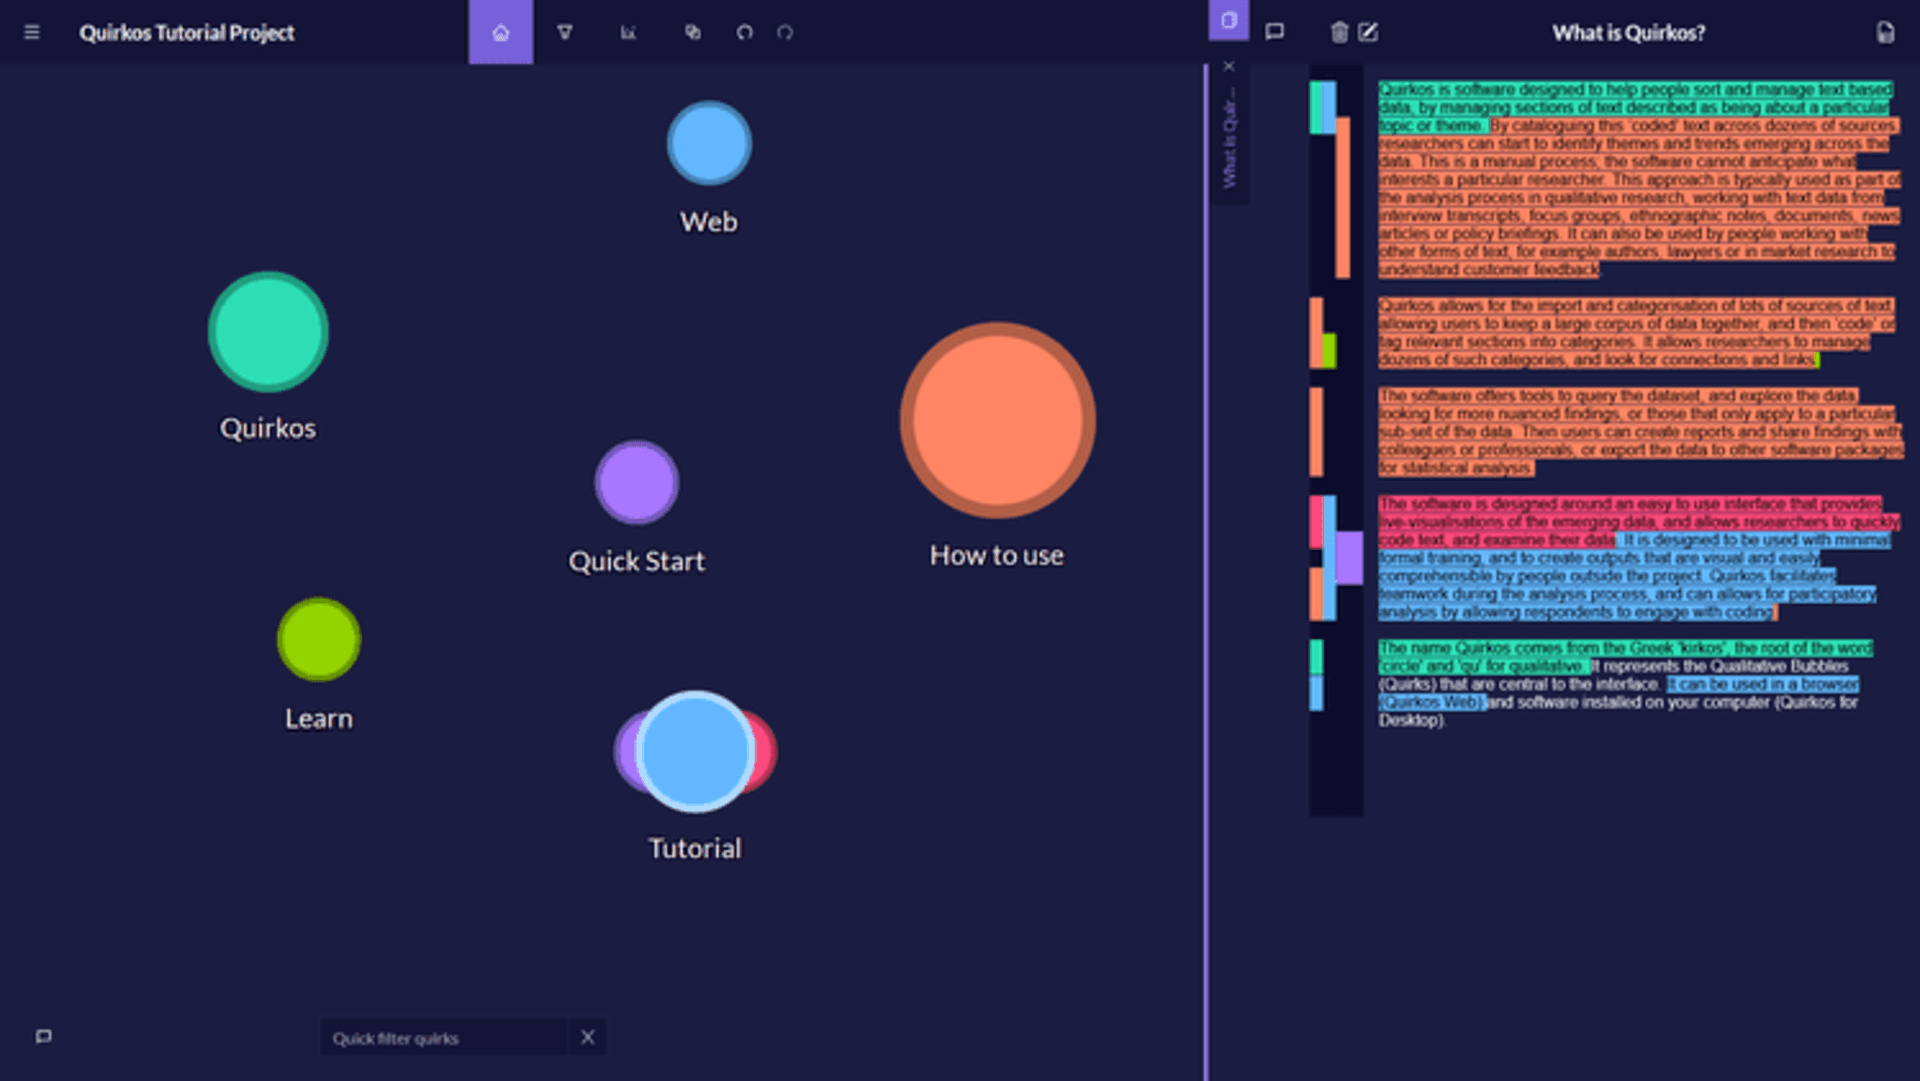Select the green Quirkos bubble
This screenshot has height=1081, width=1920.
[268, 332]
